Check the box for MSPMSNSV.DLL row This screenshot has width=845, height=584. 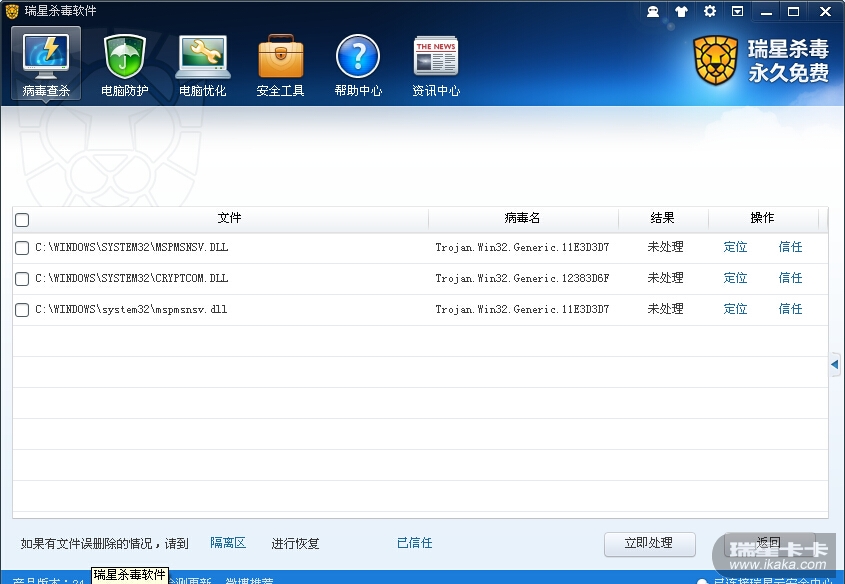tap(22, 248)
